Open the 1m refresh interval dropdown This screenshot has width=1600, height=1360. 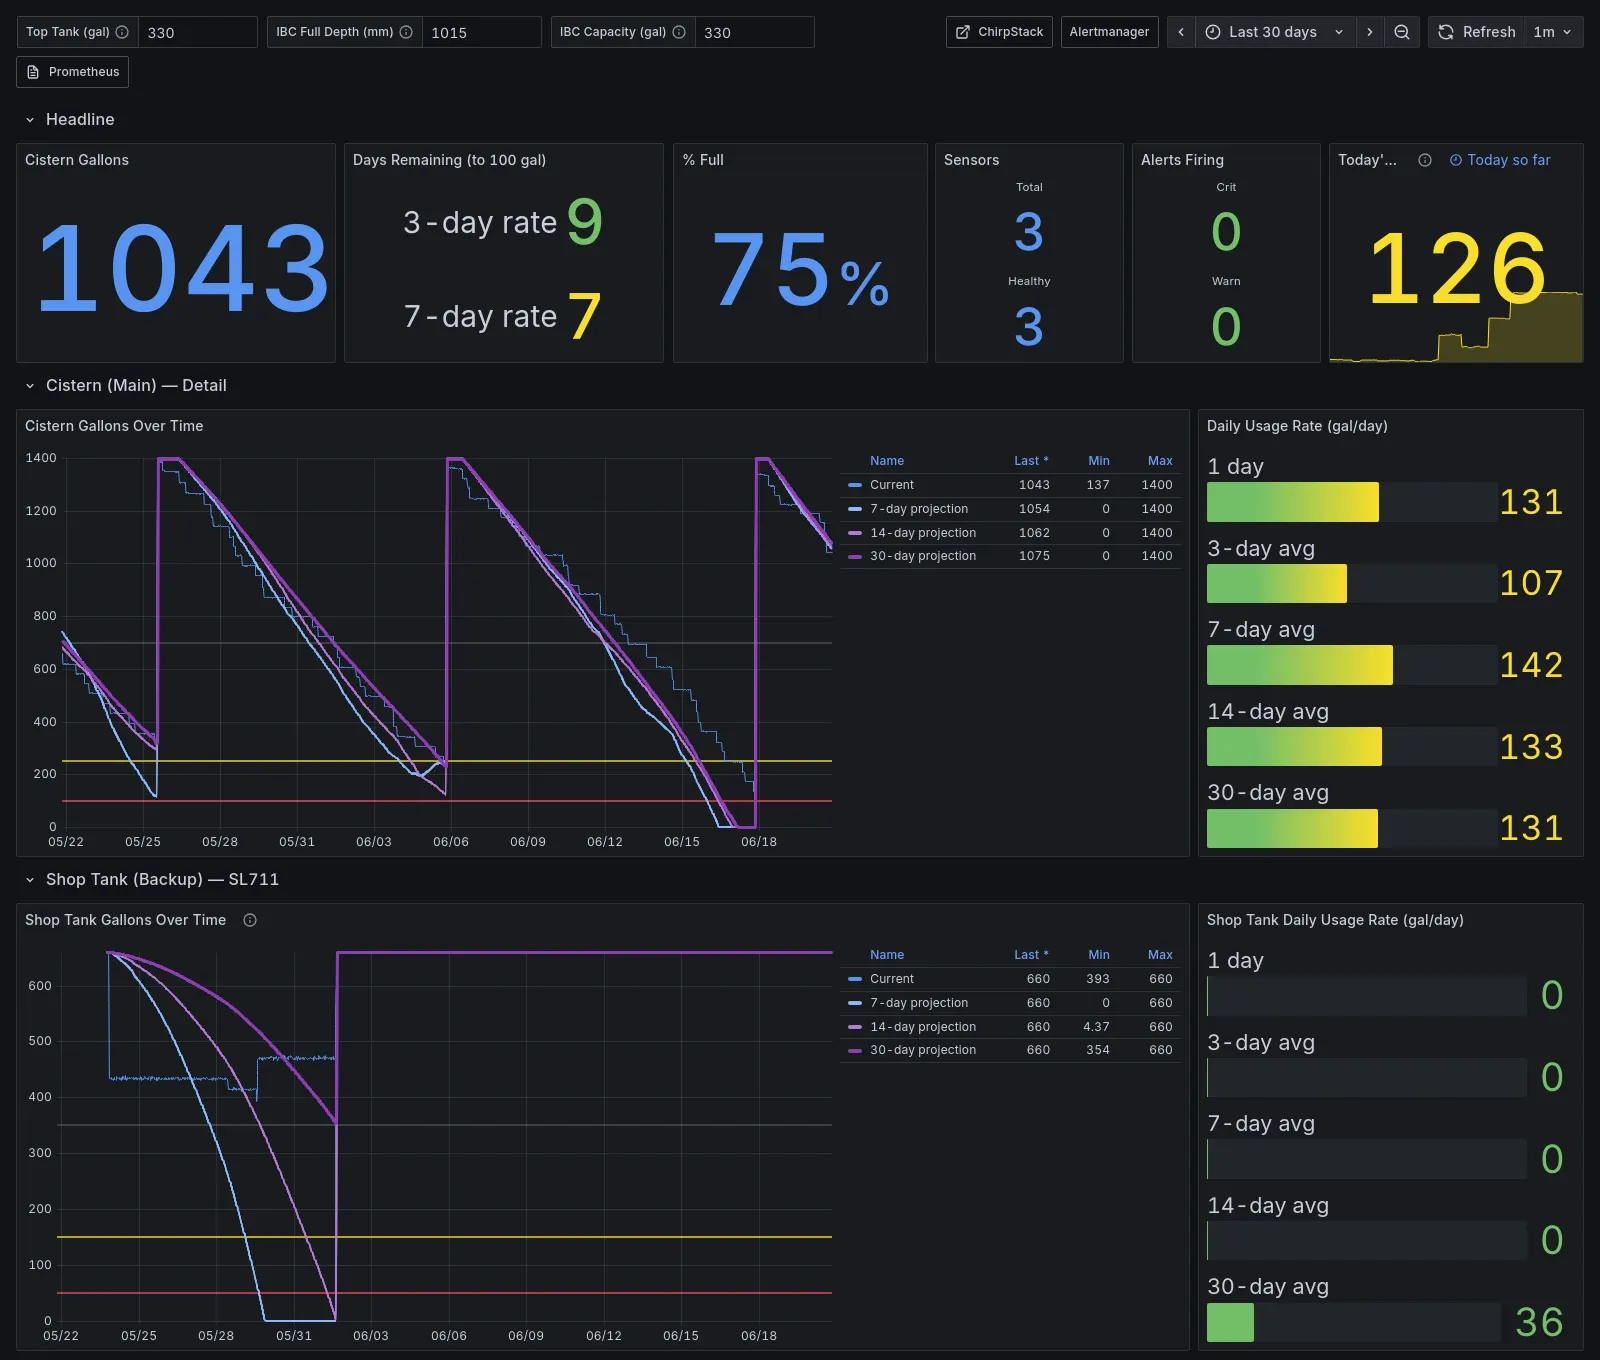click(x=1553, y=32)
